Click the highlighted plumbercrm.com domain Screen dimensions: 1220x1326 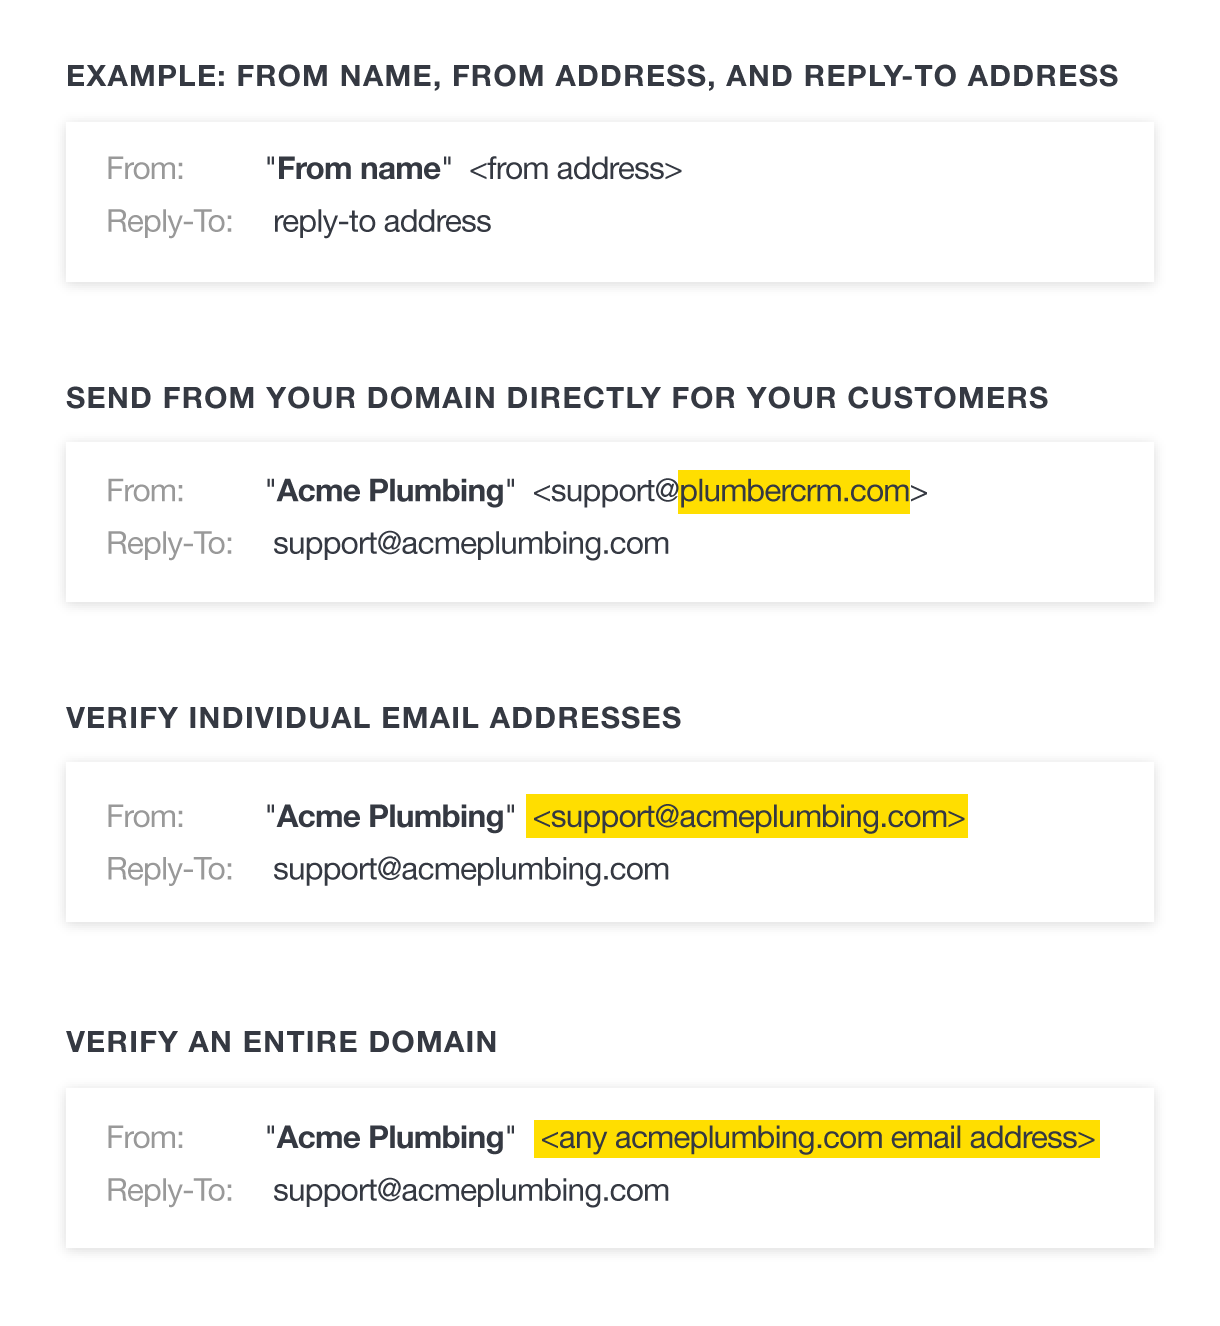pyautogui.click(x=793, y=491)
